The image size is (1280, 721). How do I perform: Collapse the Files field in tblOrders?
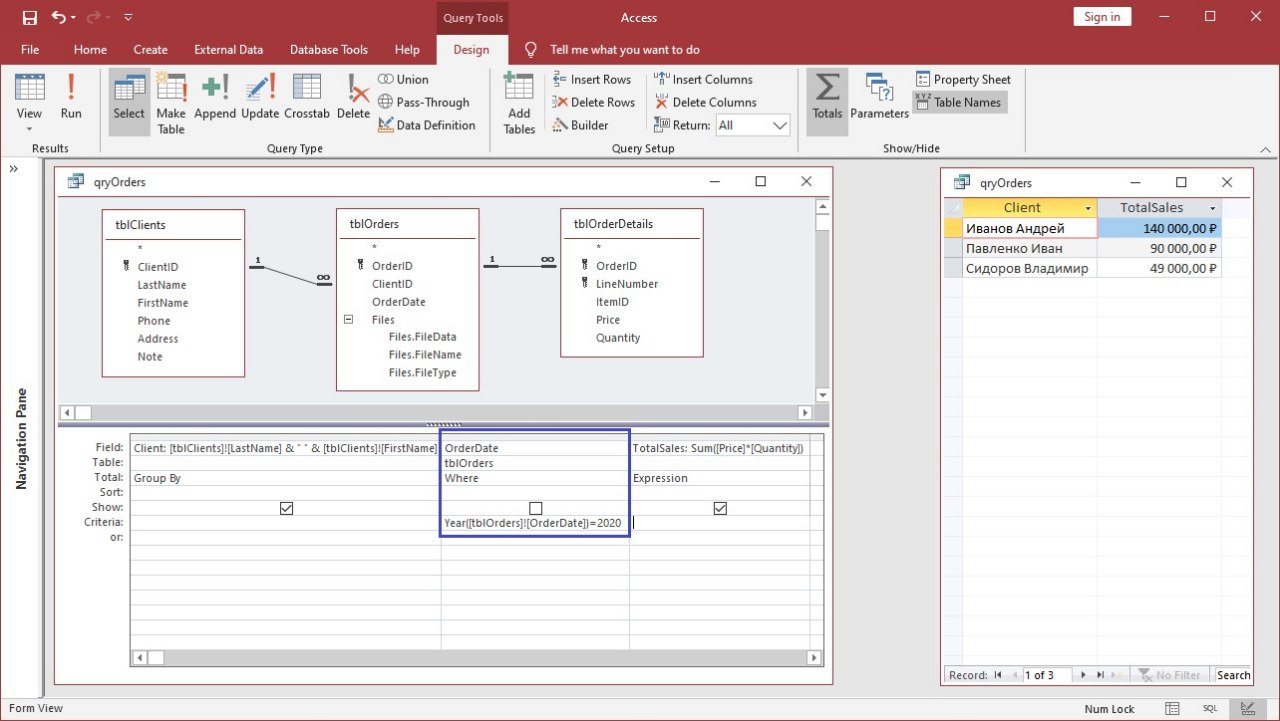pyautogui.click(x=349, y=320)
